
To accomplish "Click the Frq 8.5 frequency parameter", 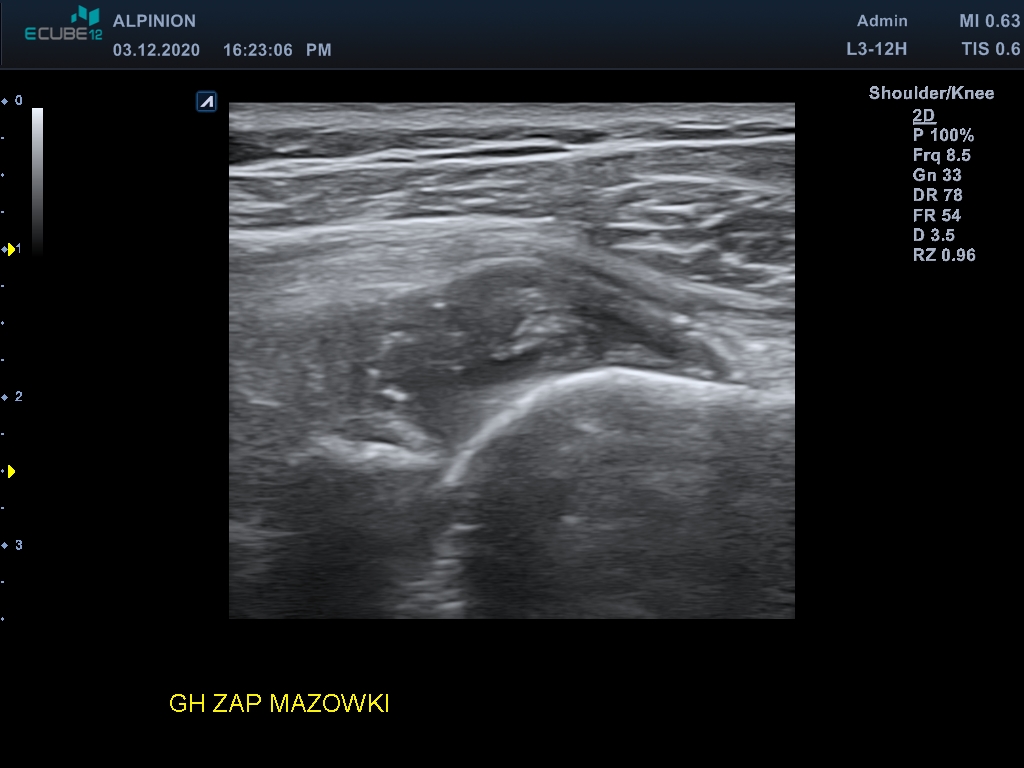I will (941, 155).
